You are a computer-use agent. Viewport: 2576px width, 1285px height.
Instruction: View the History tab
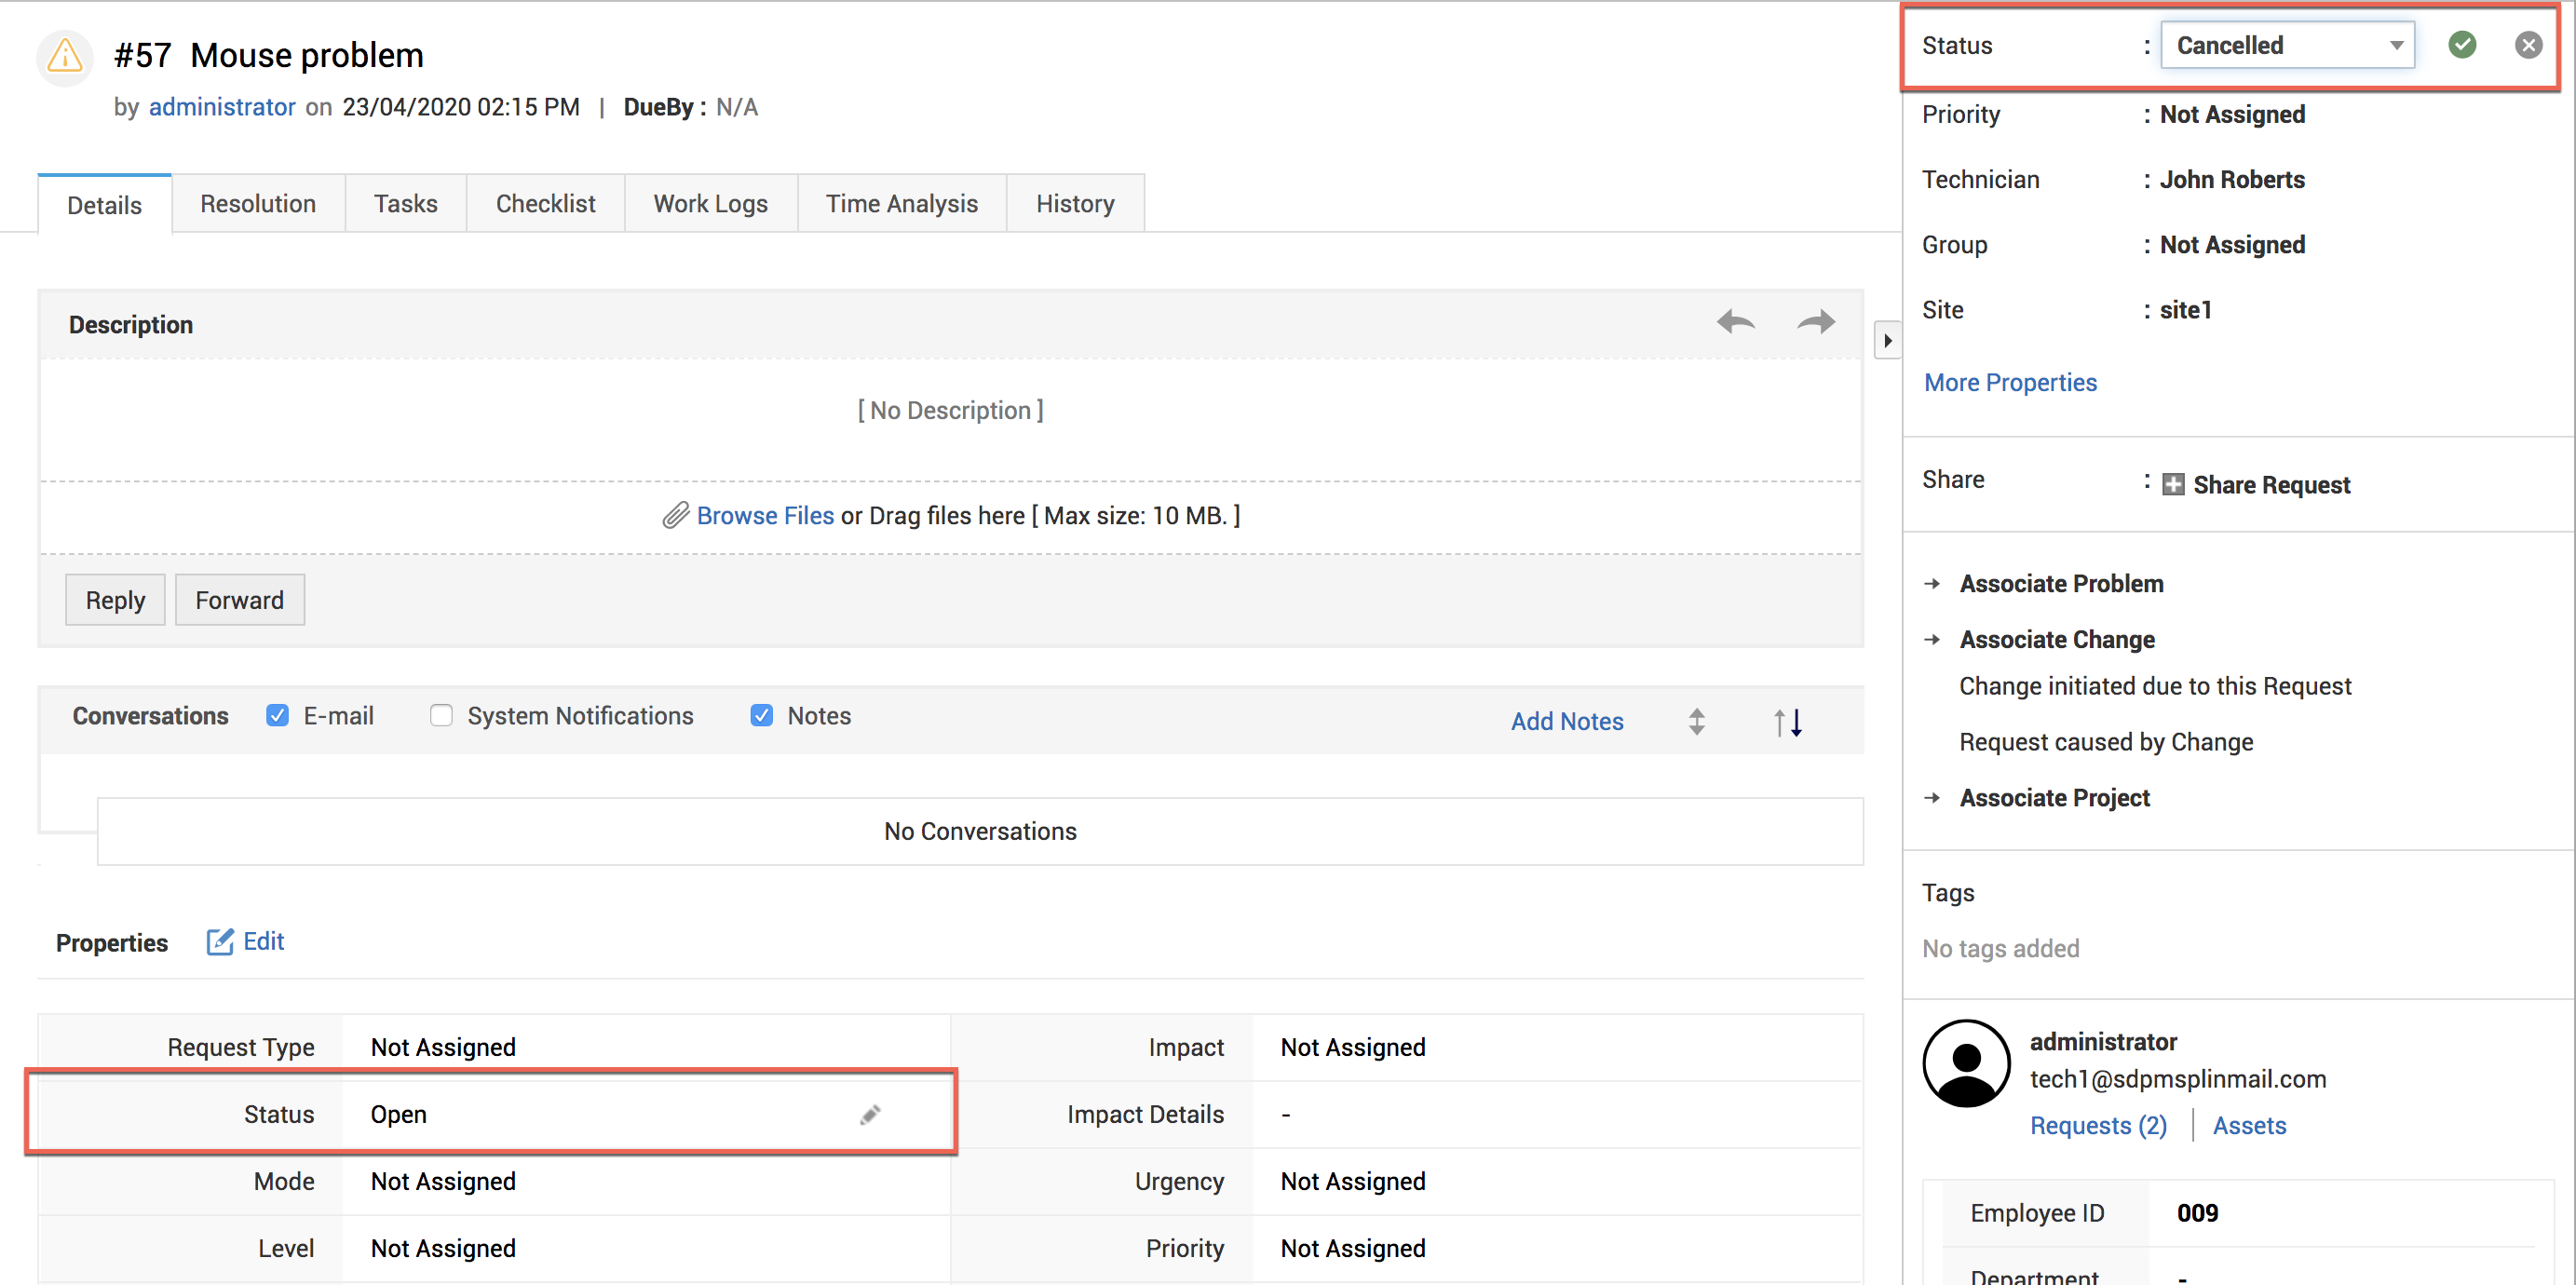[x=1075, y=203]
